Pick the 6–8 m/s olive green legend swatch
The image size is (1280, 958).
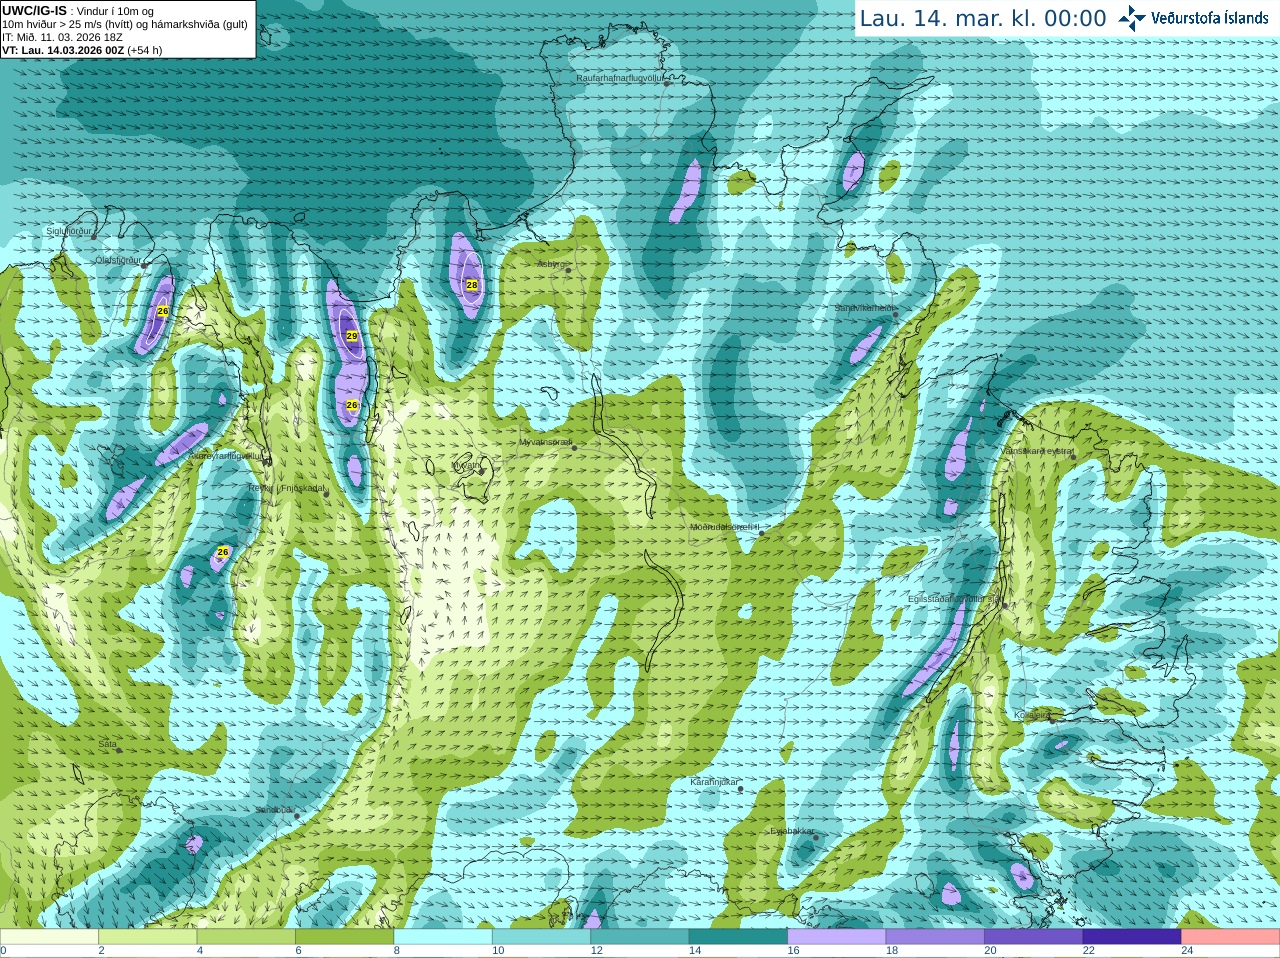(x=344, y=937)
